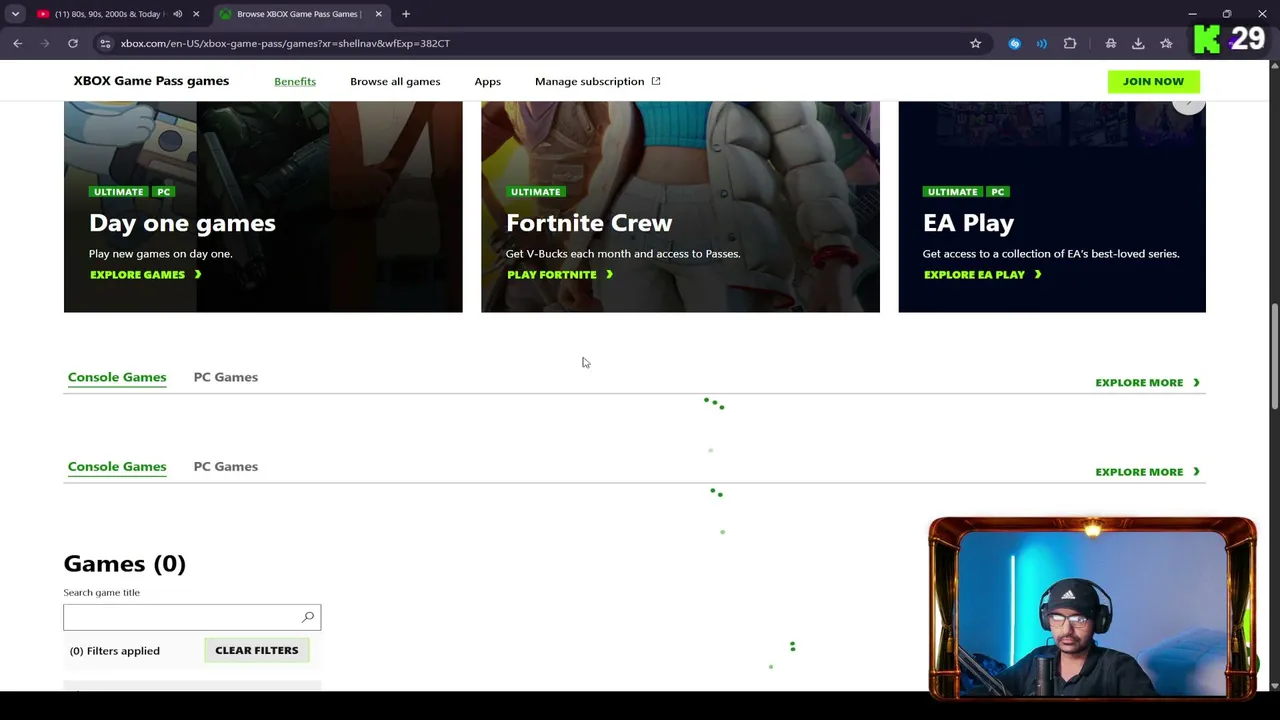Click the lower EXPLORE MORE link
This screenshot has width=1280, height=720.
(x=1147, y=472)
